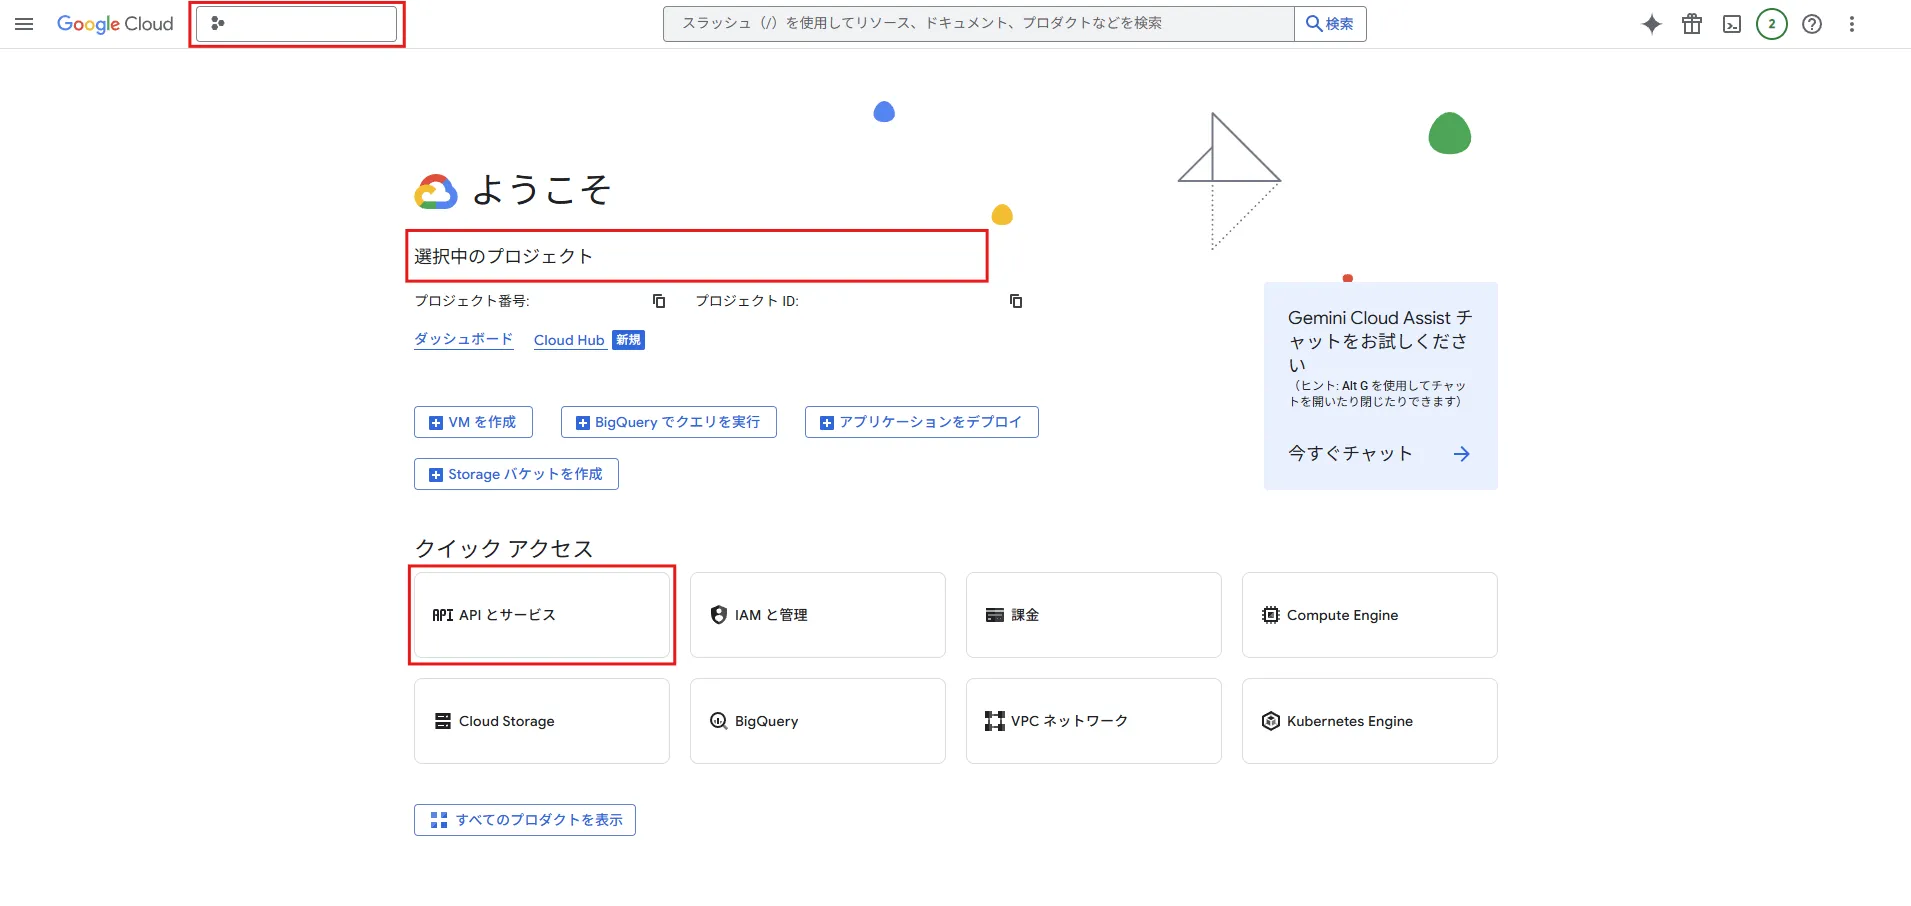Screen dimensions: 1911x906
Task: Open the notifications badge showing 2
Action: [1772, 24]
